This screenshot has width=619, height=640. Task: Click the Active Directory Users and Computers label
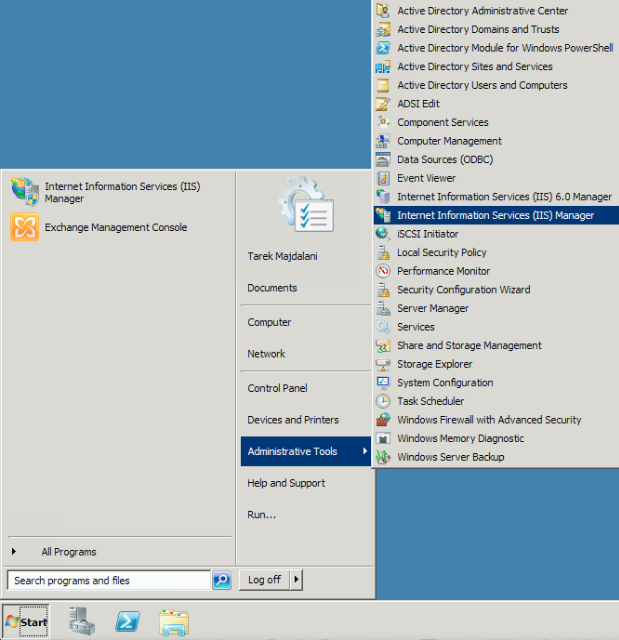click(482, 85)
